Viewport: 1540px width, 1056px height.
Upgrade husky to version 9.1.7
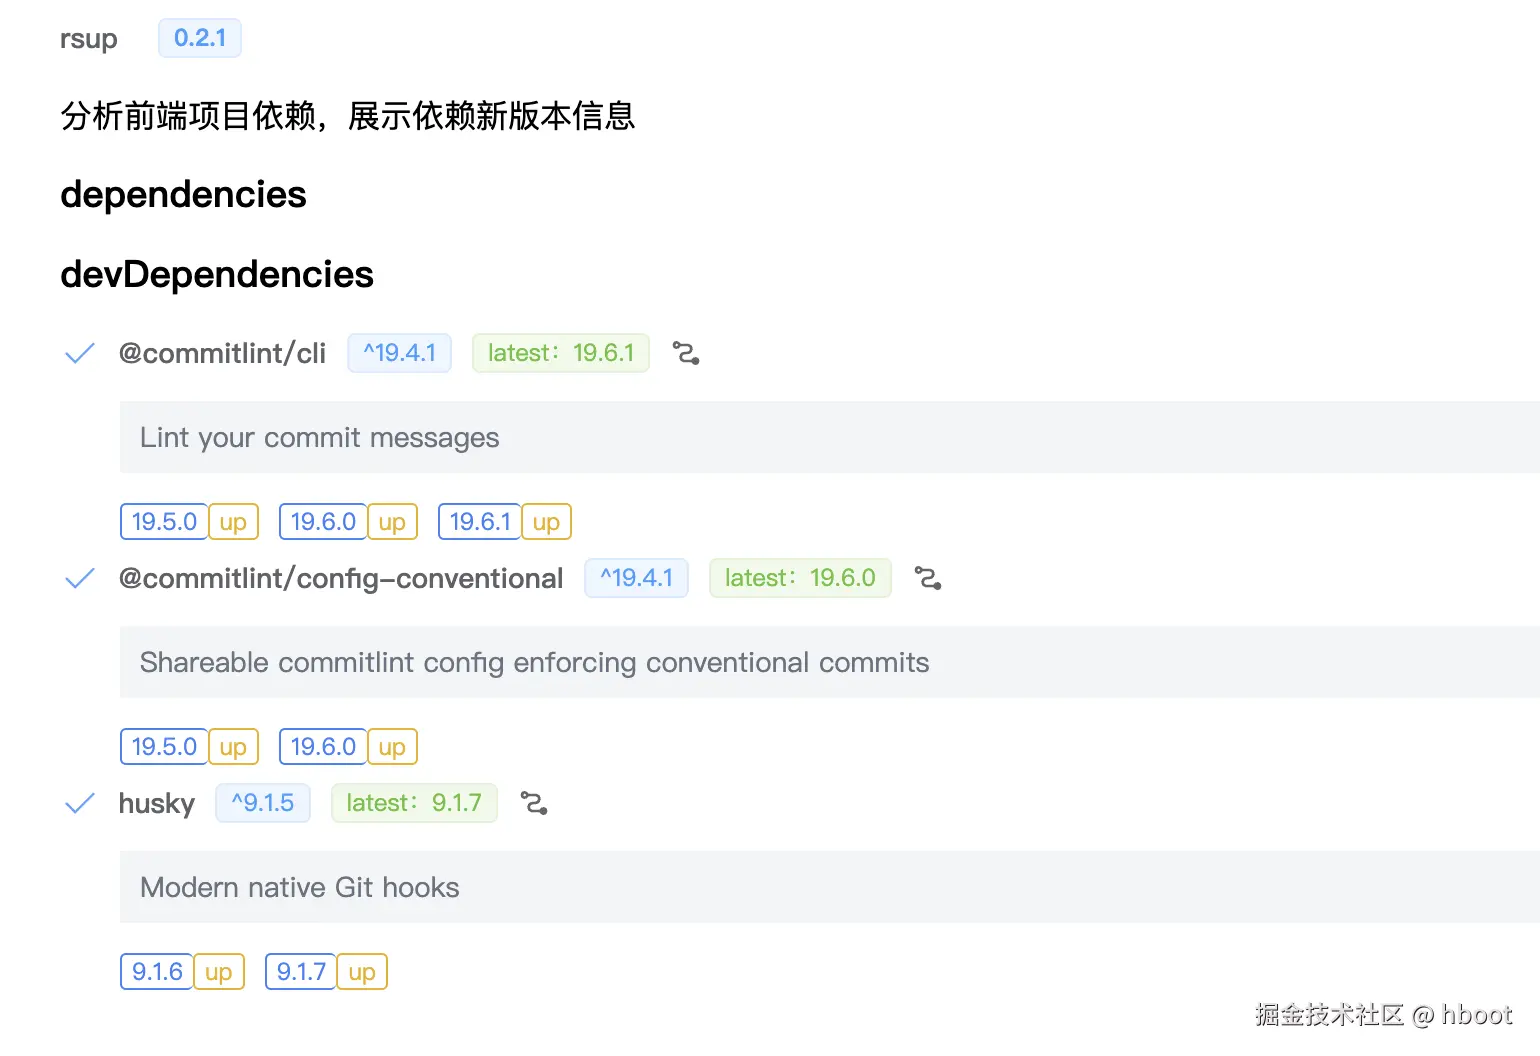362,972
